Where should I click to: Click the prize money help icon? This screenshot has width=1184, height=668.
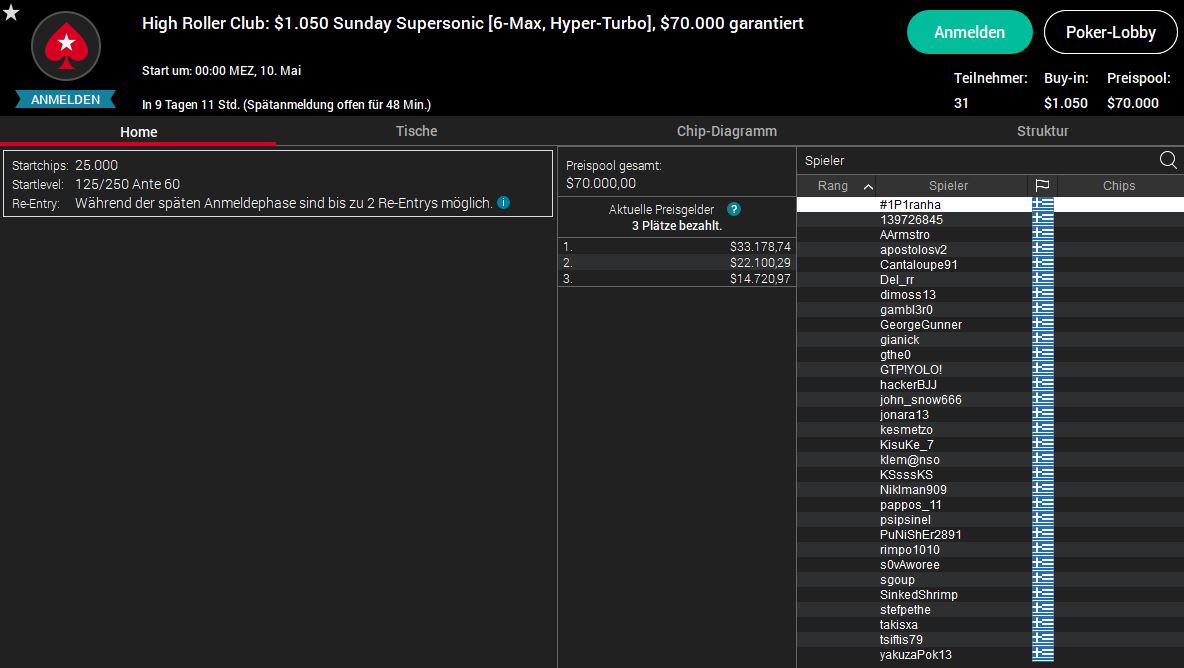[x=734, y=210]
